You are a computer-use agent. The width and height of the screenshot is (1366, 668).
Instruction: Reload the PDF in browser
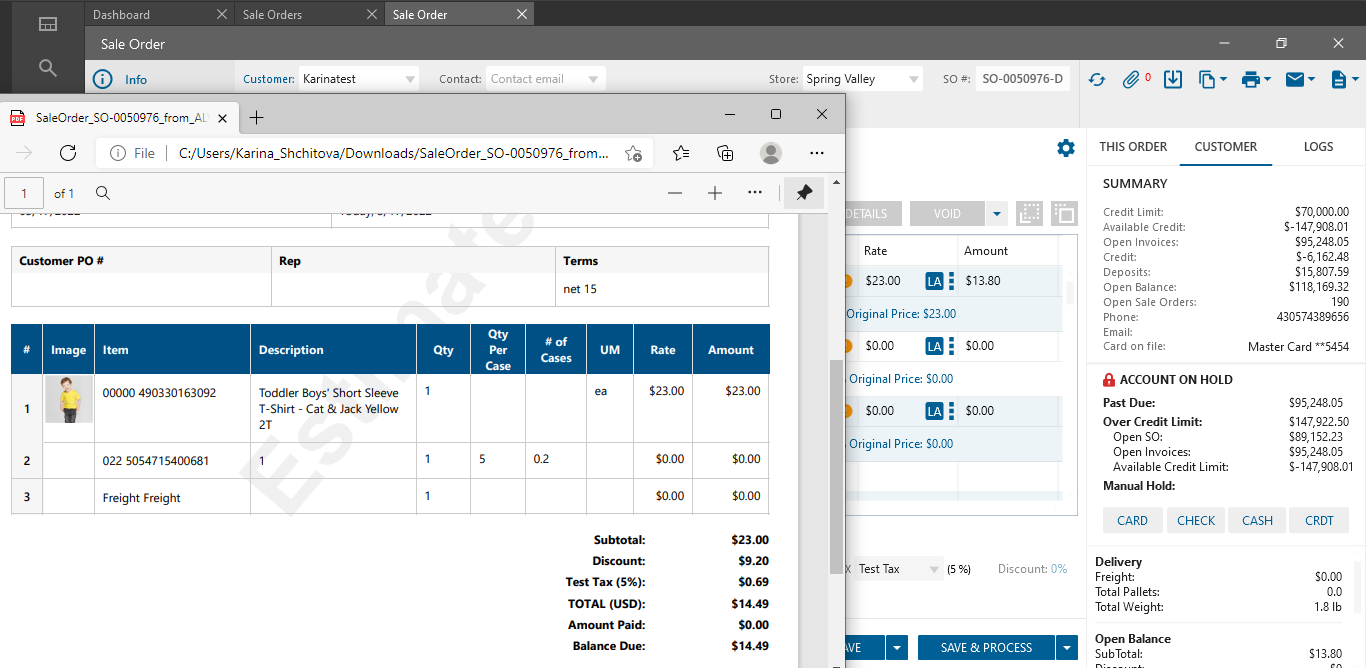click(x=68, y=153)
